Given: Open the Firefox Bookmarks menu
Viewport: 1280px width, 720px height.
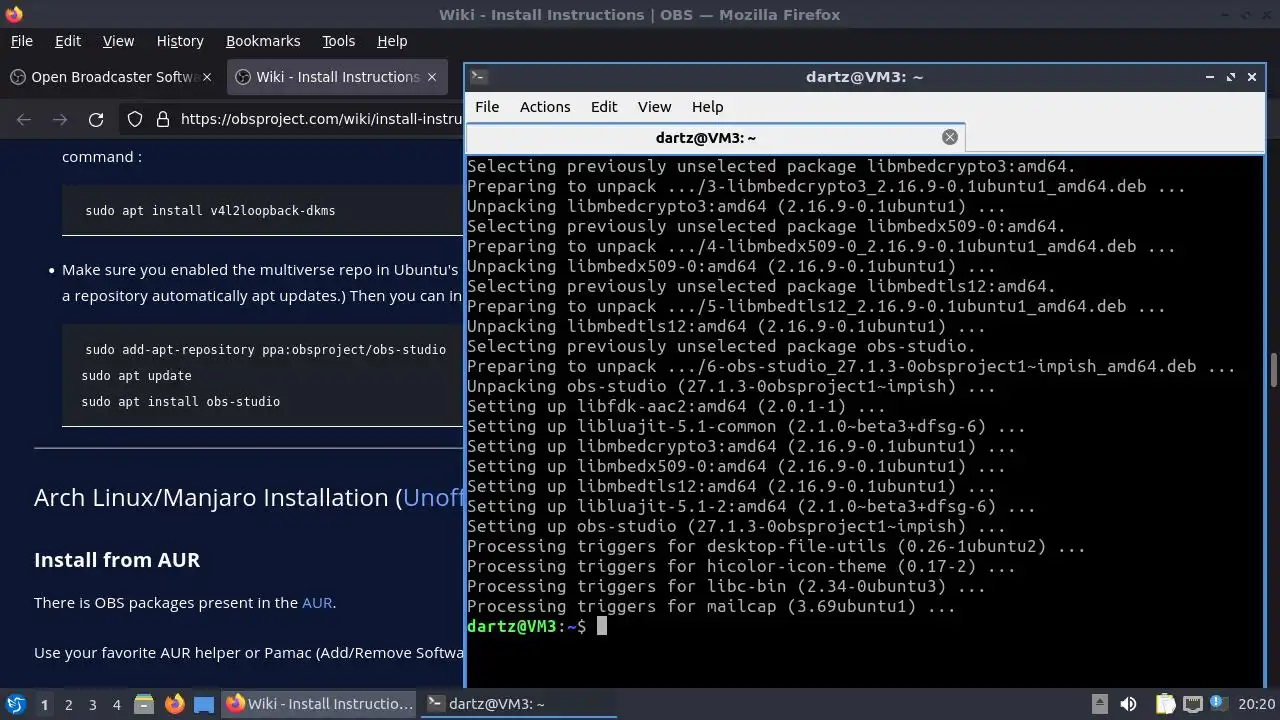Looking at the screenshot, I should coord(263,41).
